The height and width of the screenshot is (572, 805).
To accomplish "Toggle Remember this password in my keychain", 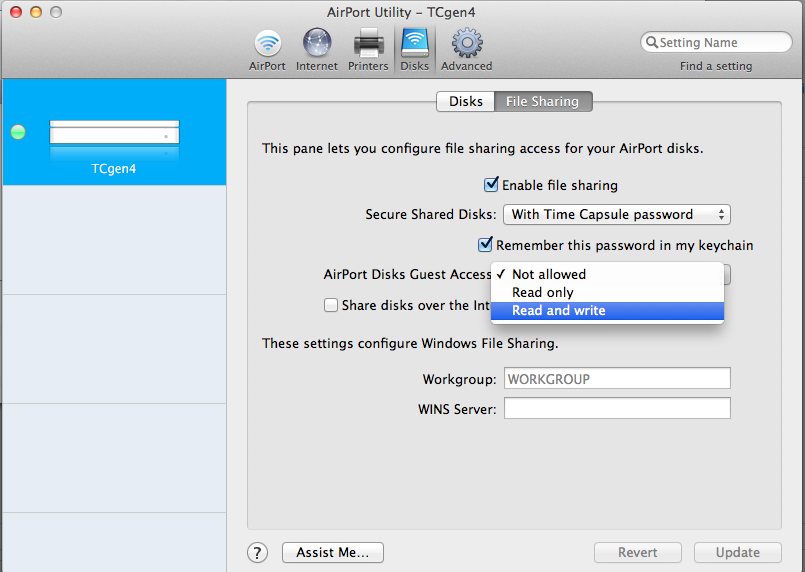I will point(485,244).
